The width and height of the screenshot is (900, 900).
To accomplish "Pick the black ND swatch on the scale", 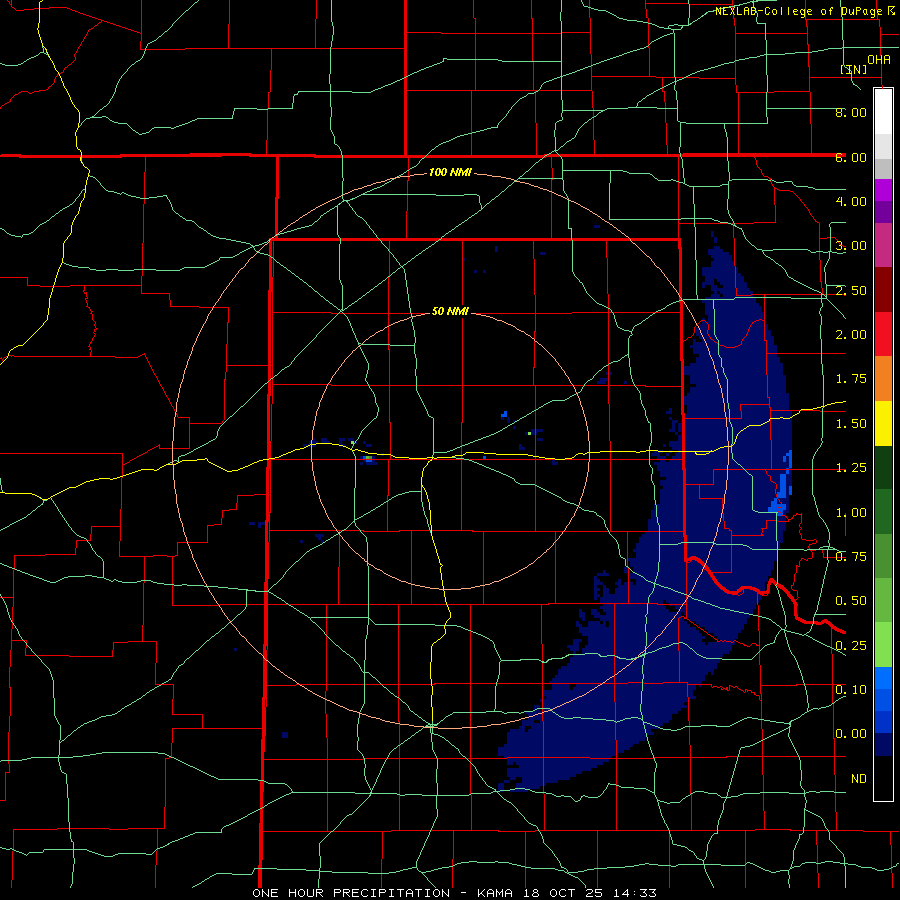I will click(883, 778).
